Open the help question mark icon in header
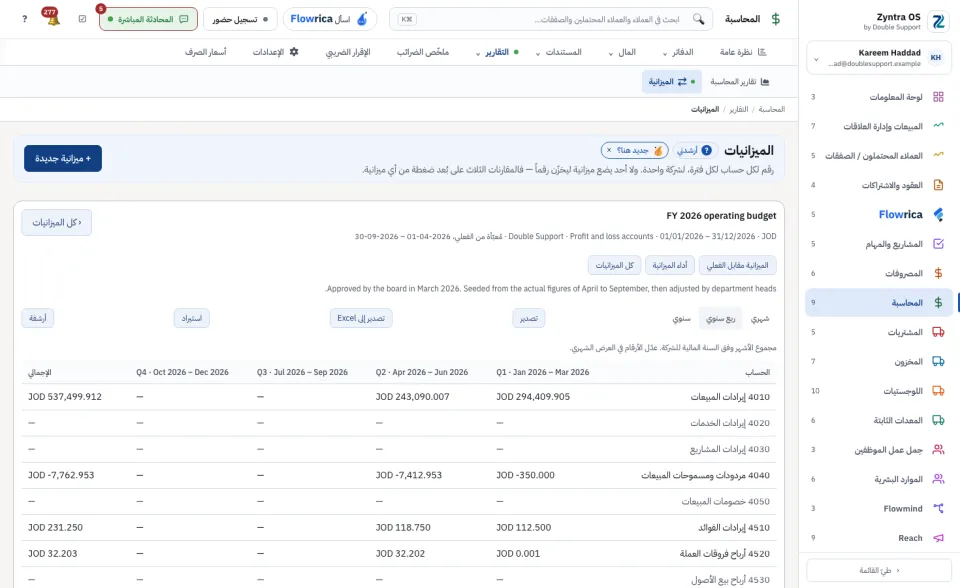Image resolution: width=960 pixels, height=588 pixels. [24, 19]
